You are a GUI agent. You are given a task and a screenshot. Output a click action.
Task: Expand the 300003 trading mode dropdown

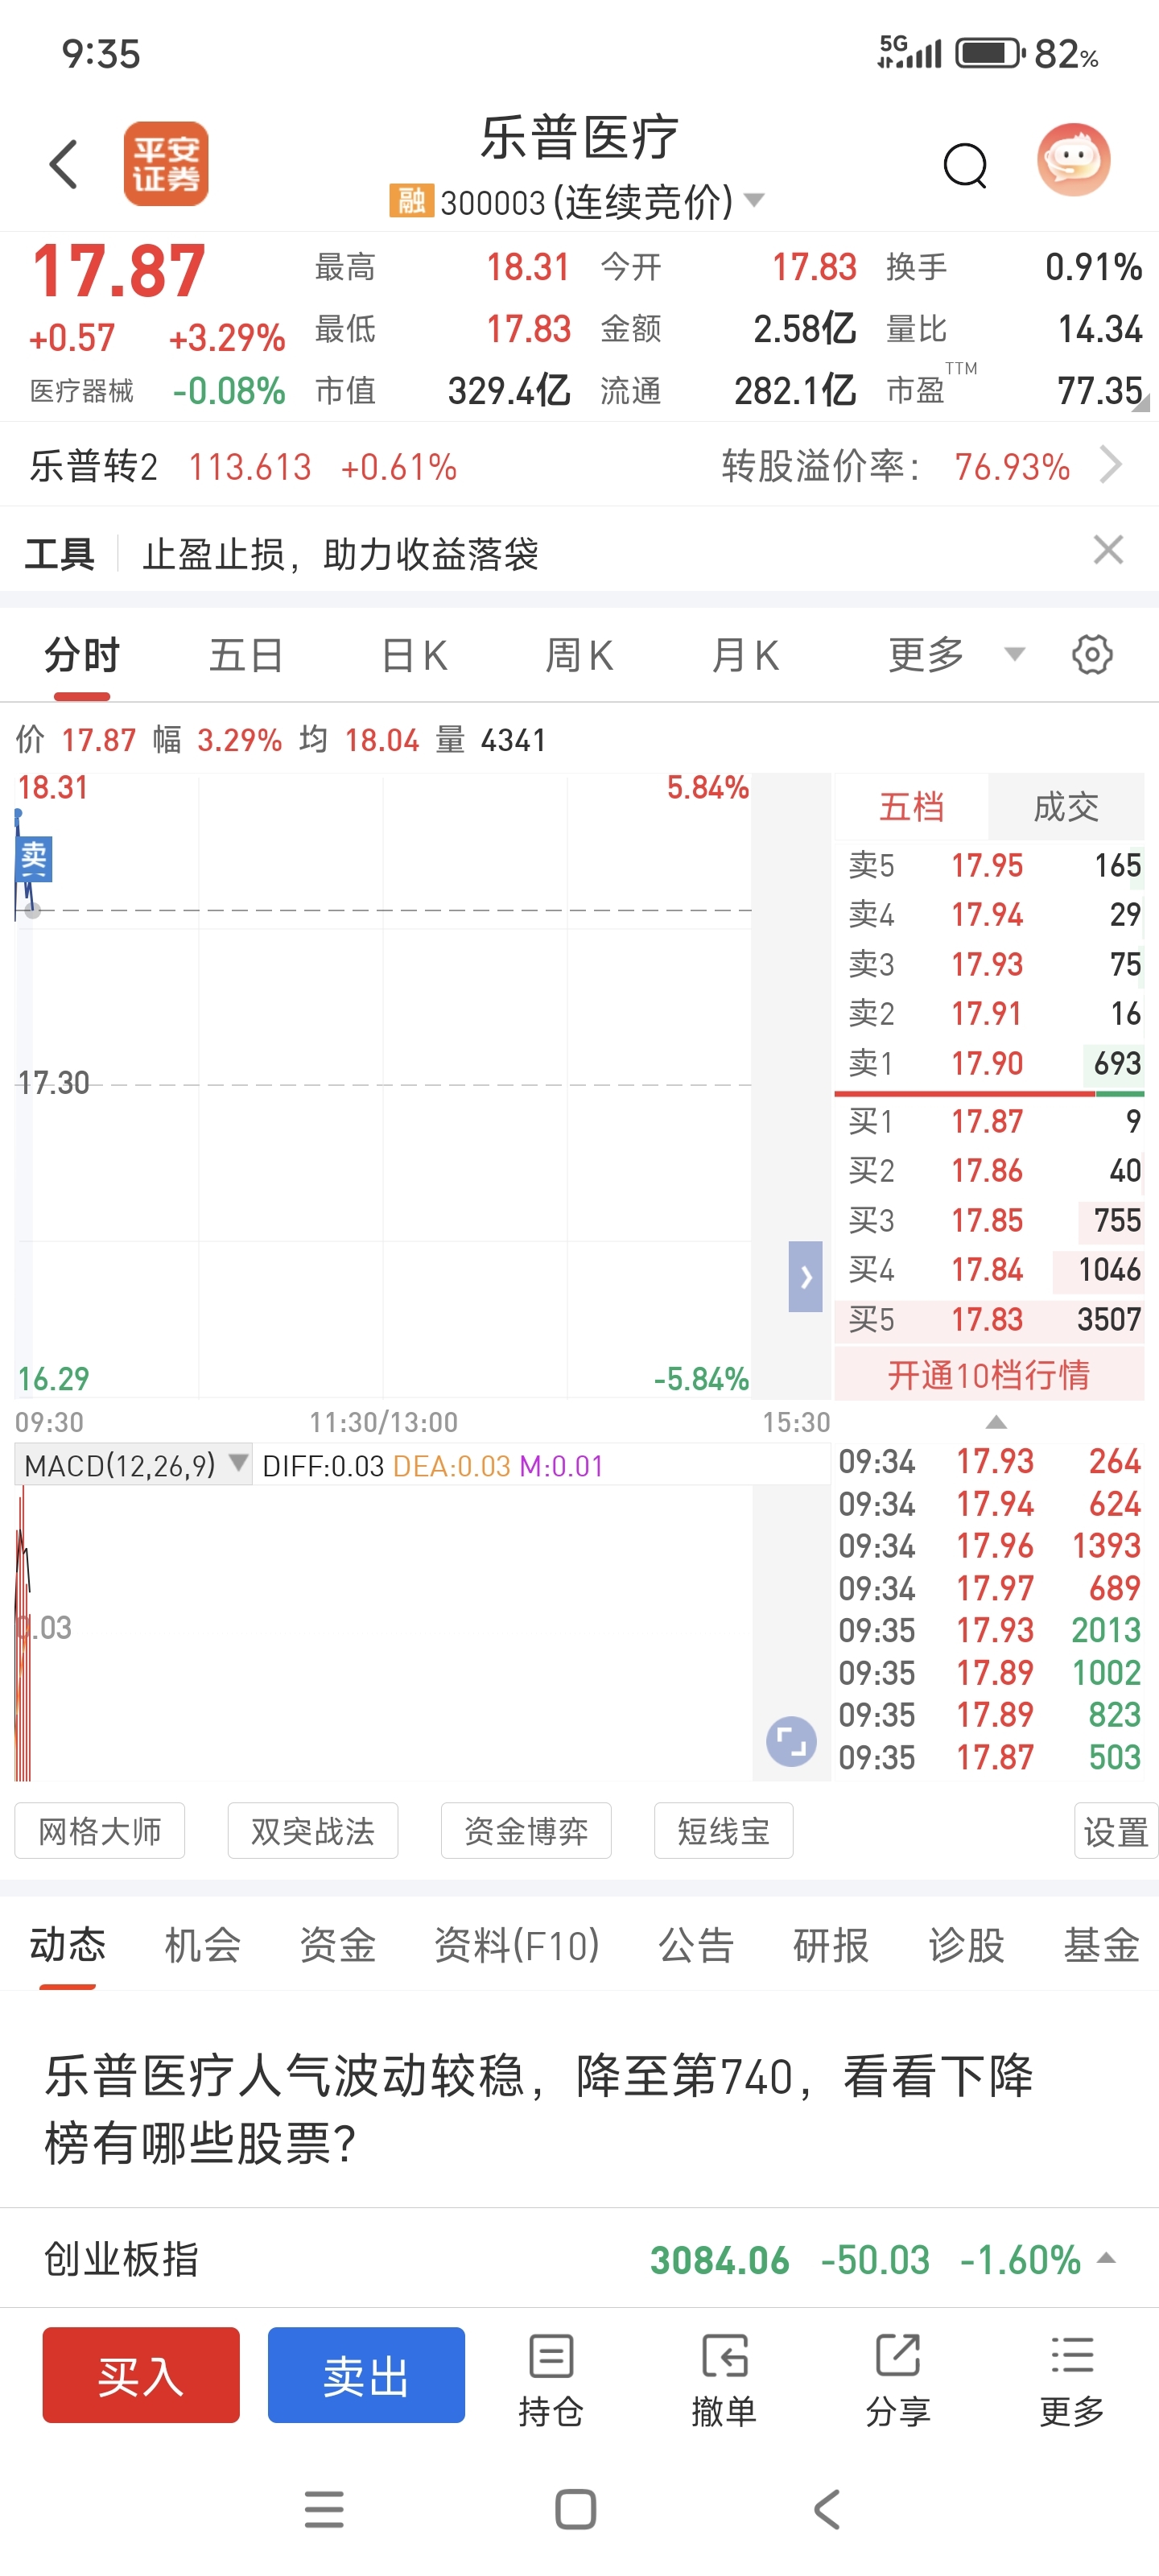pos(755,200)
